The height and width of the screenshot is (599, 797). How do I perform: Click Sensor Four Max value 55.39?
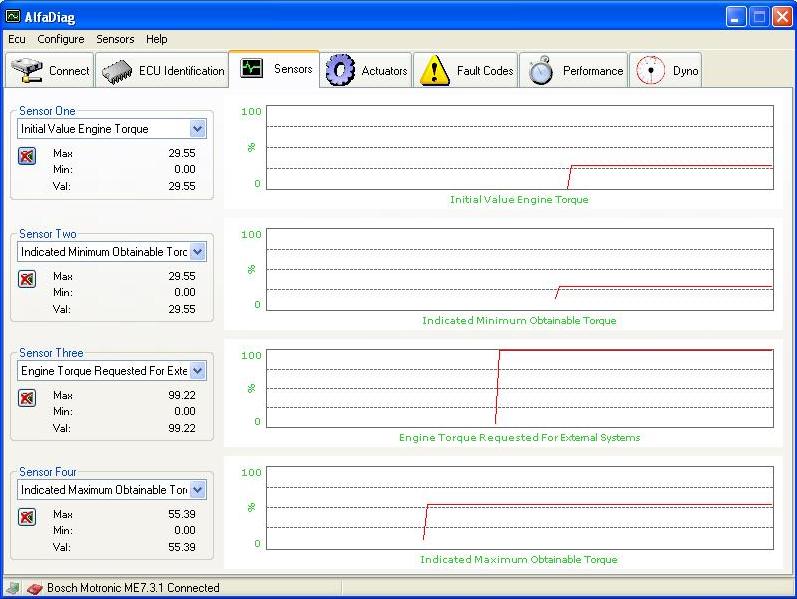point(182,514)
